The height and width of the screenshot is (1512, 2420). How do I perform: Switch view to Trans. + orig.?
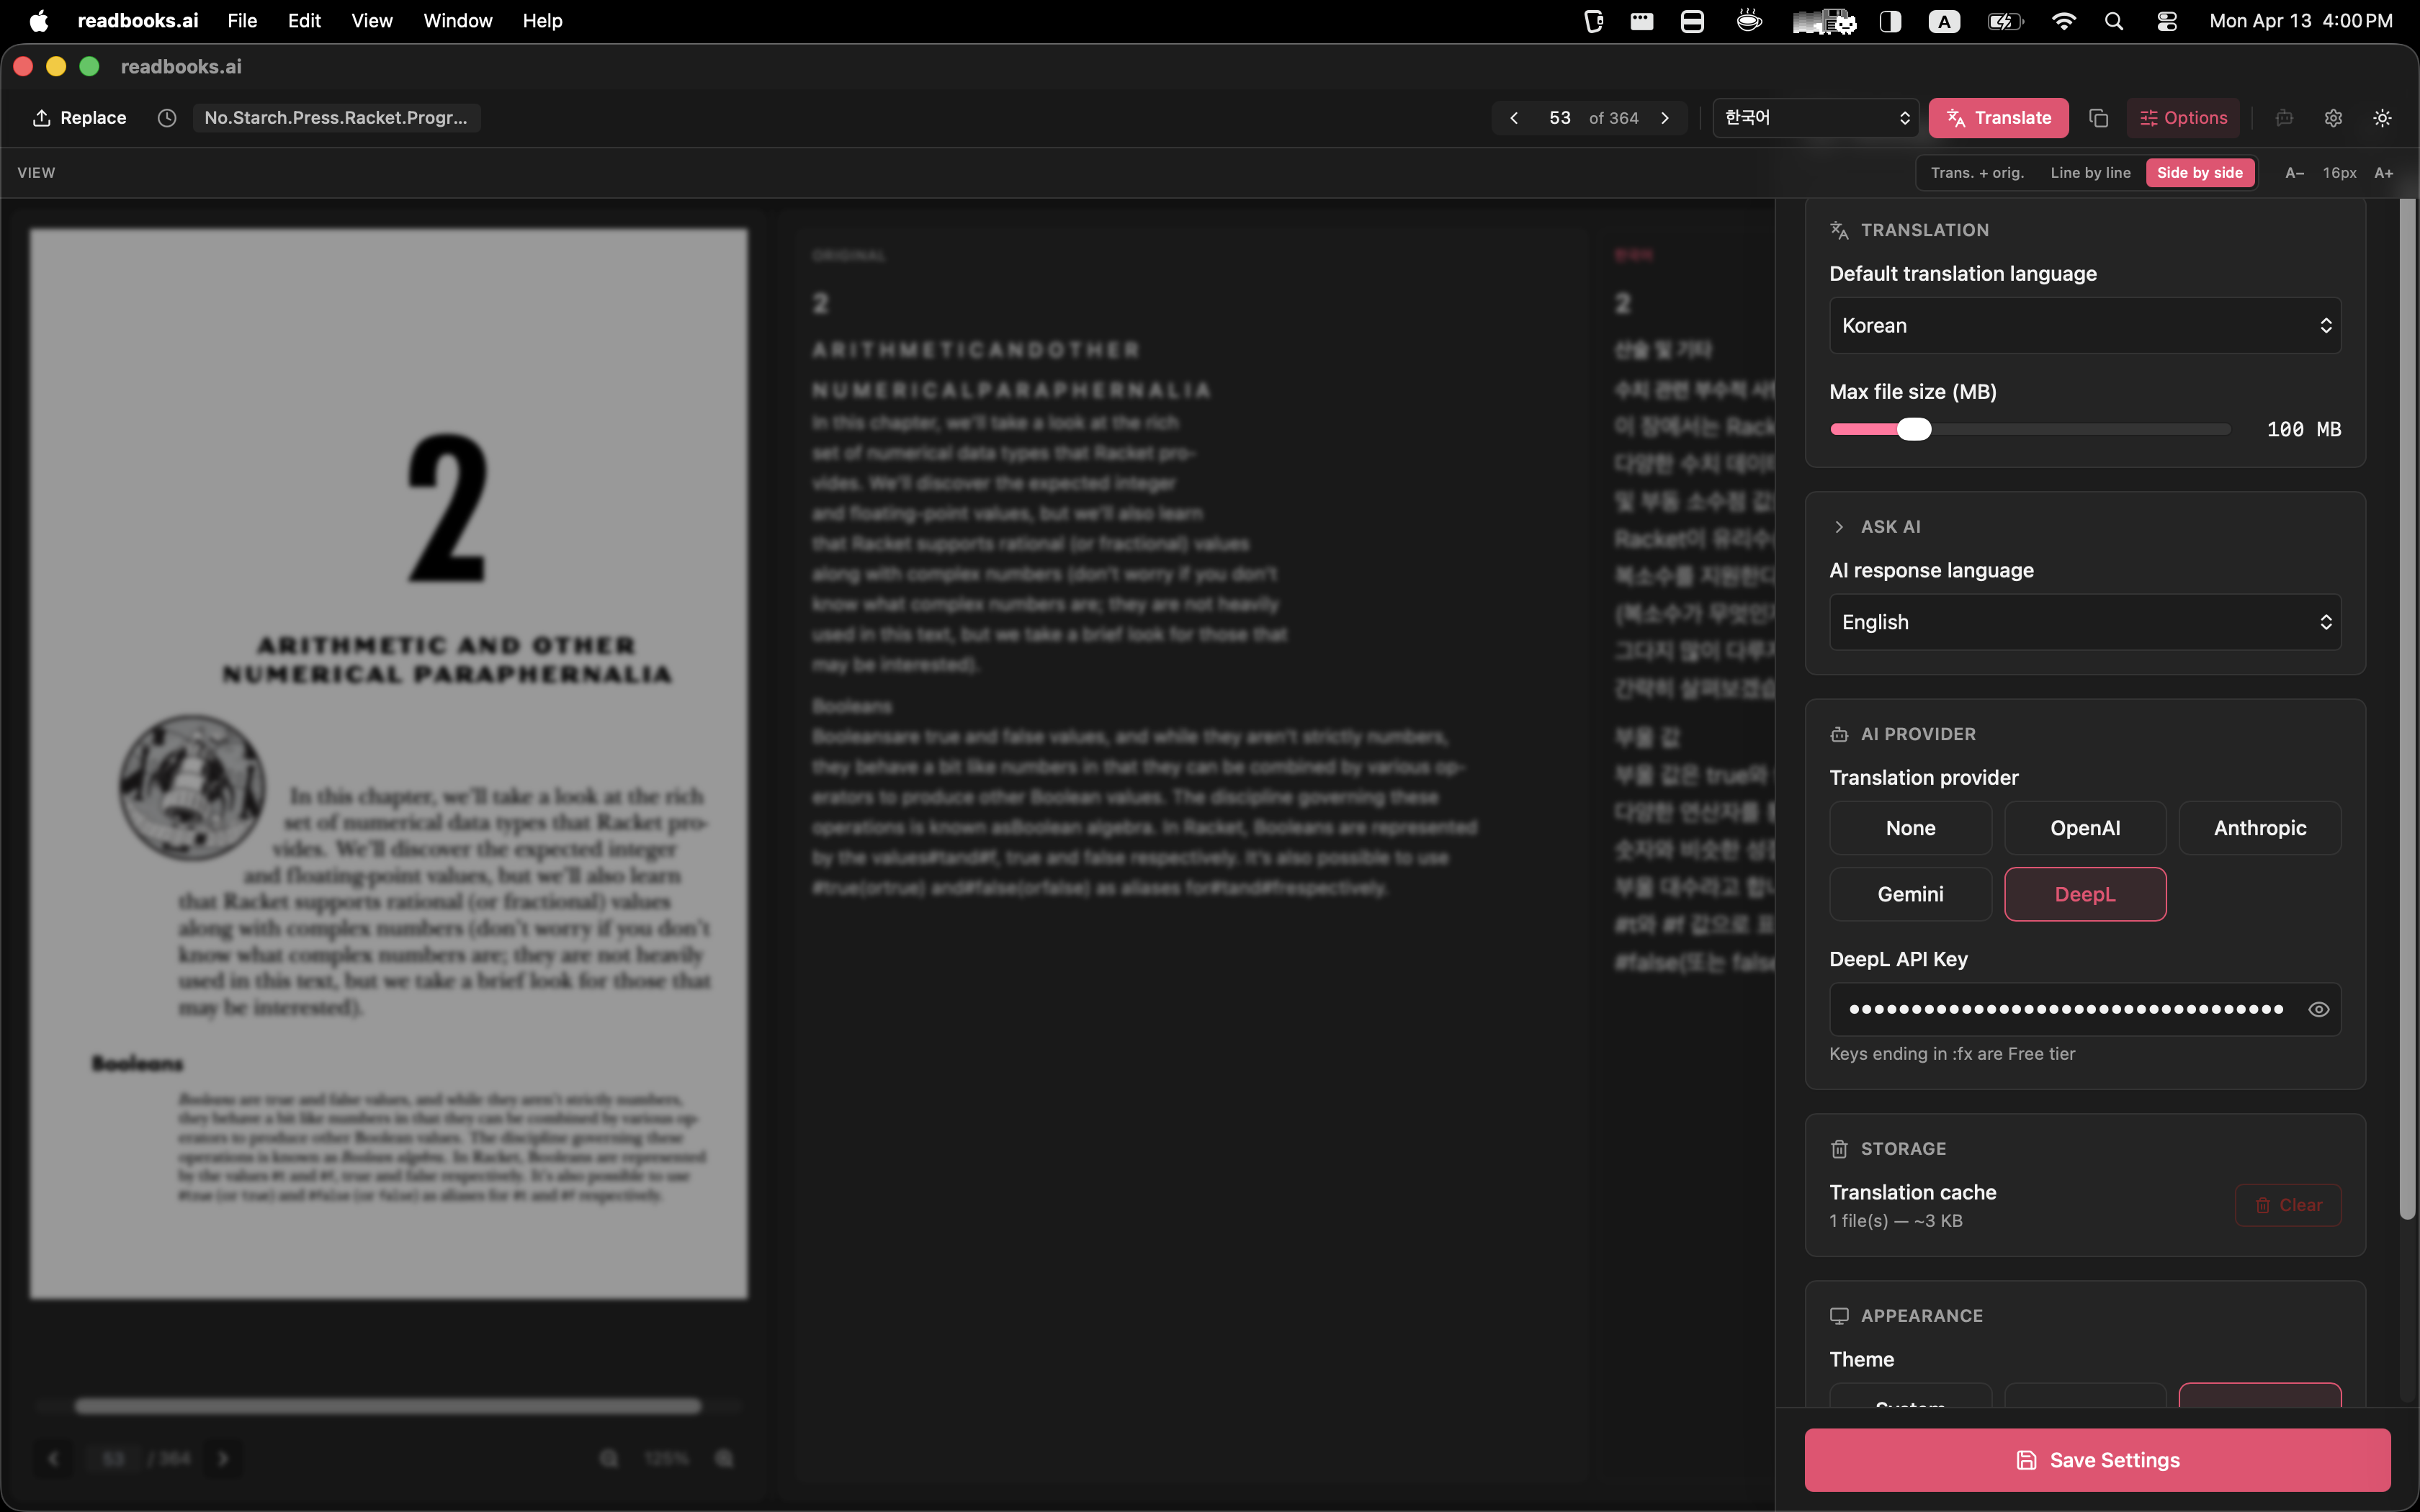point(1977,172)
